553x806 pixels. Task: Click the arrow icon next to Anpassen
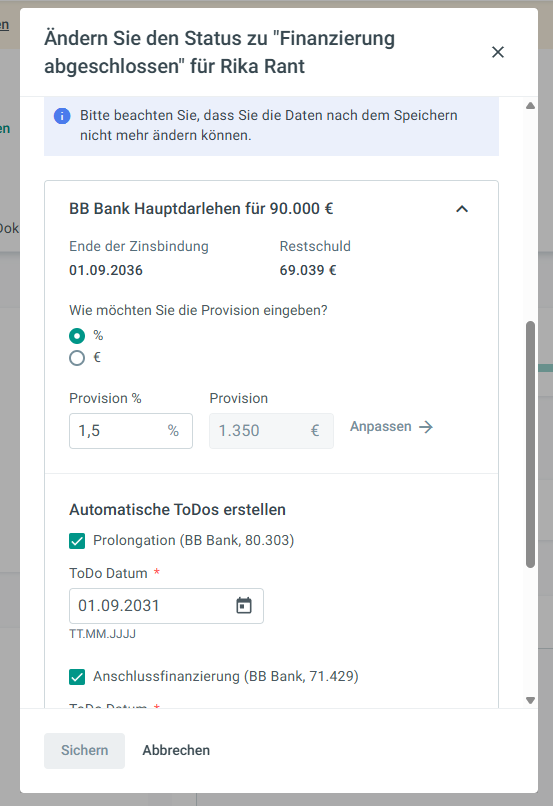426,427
